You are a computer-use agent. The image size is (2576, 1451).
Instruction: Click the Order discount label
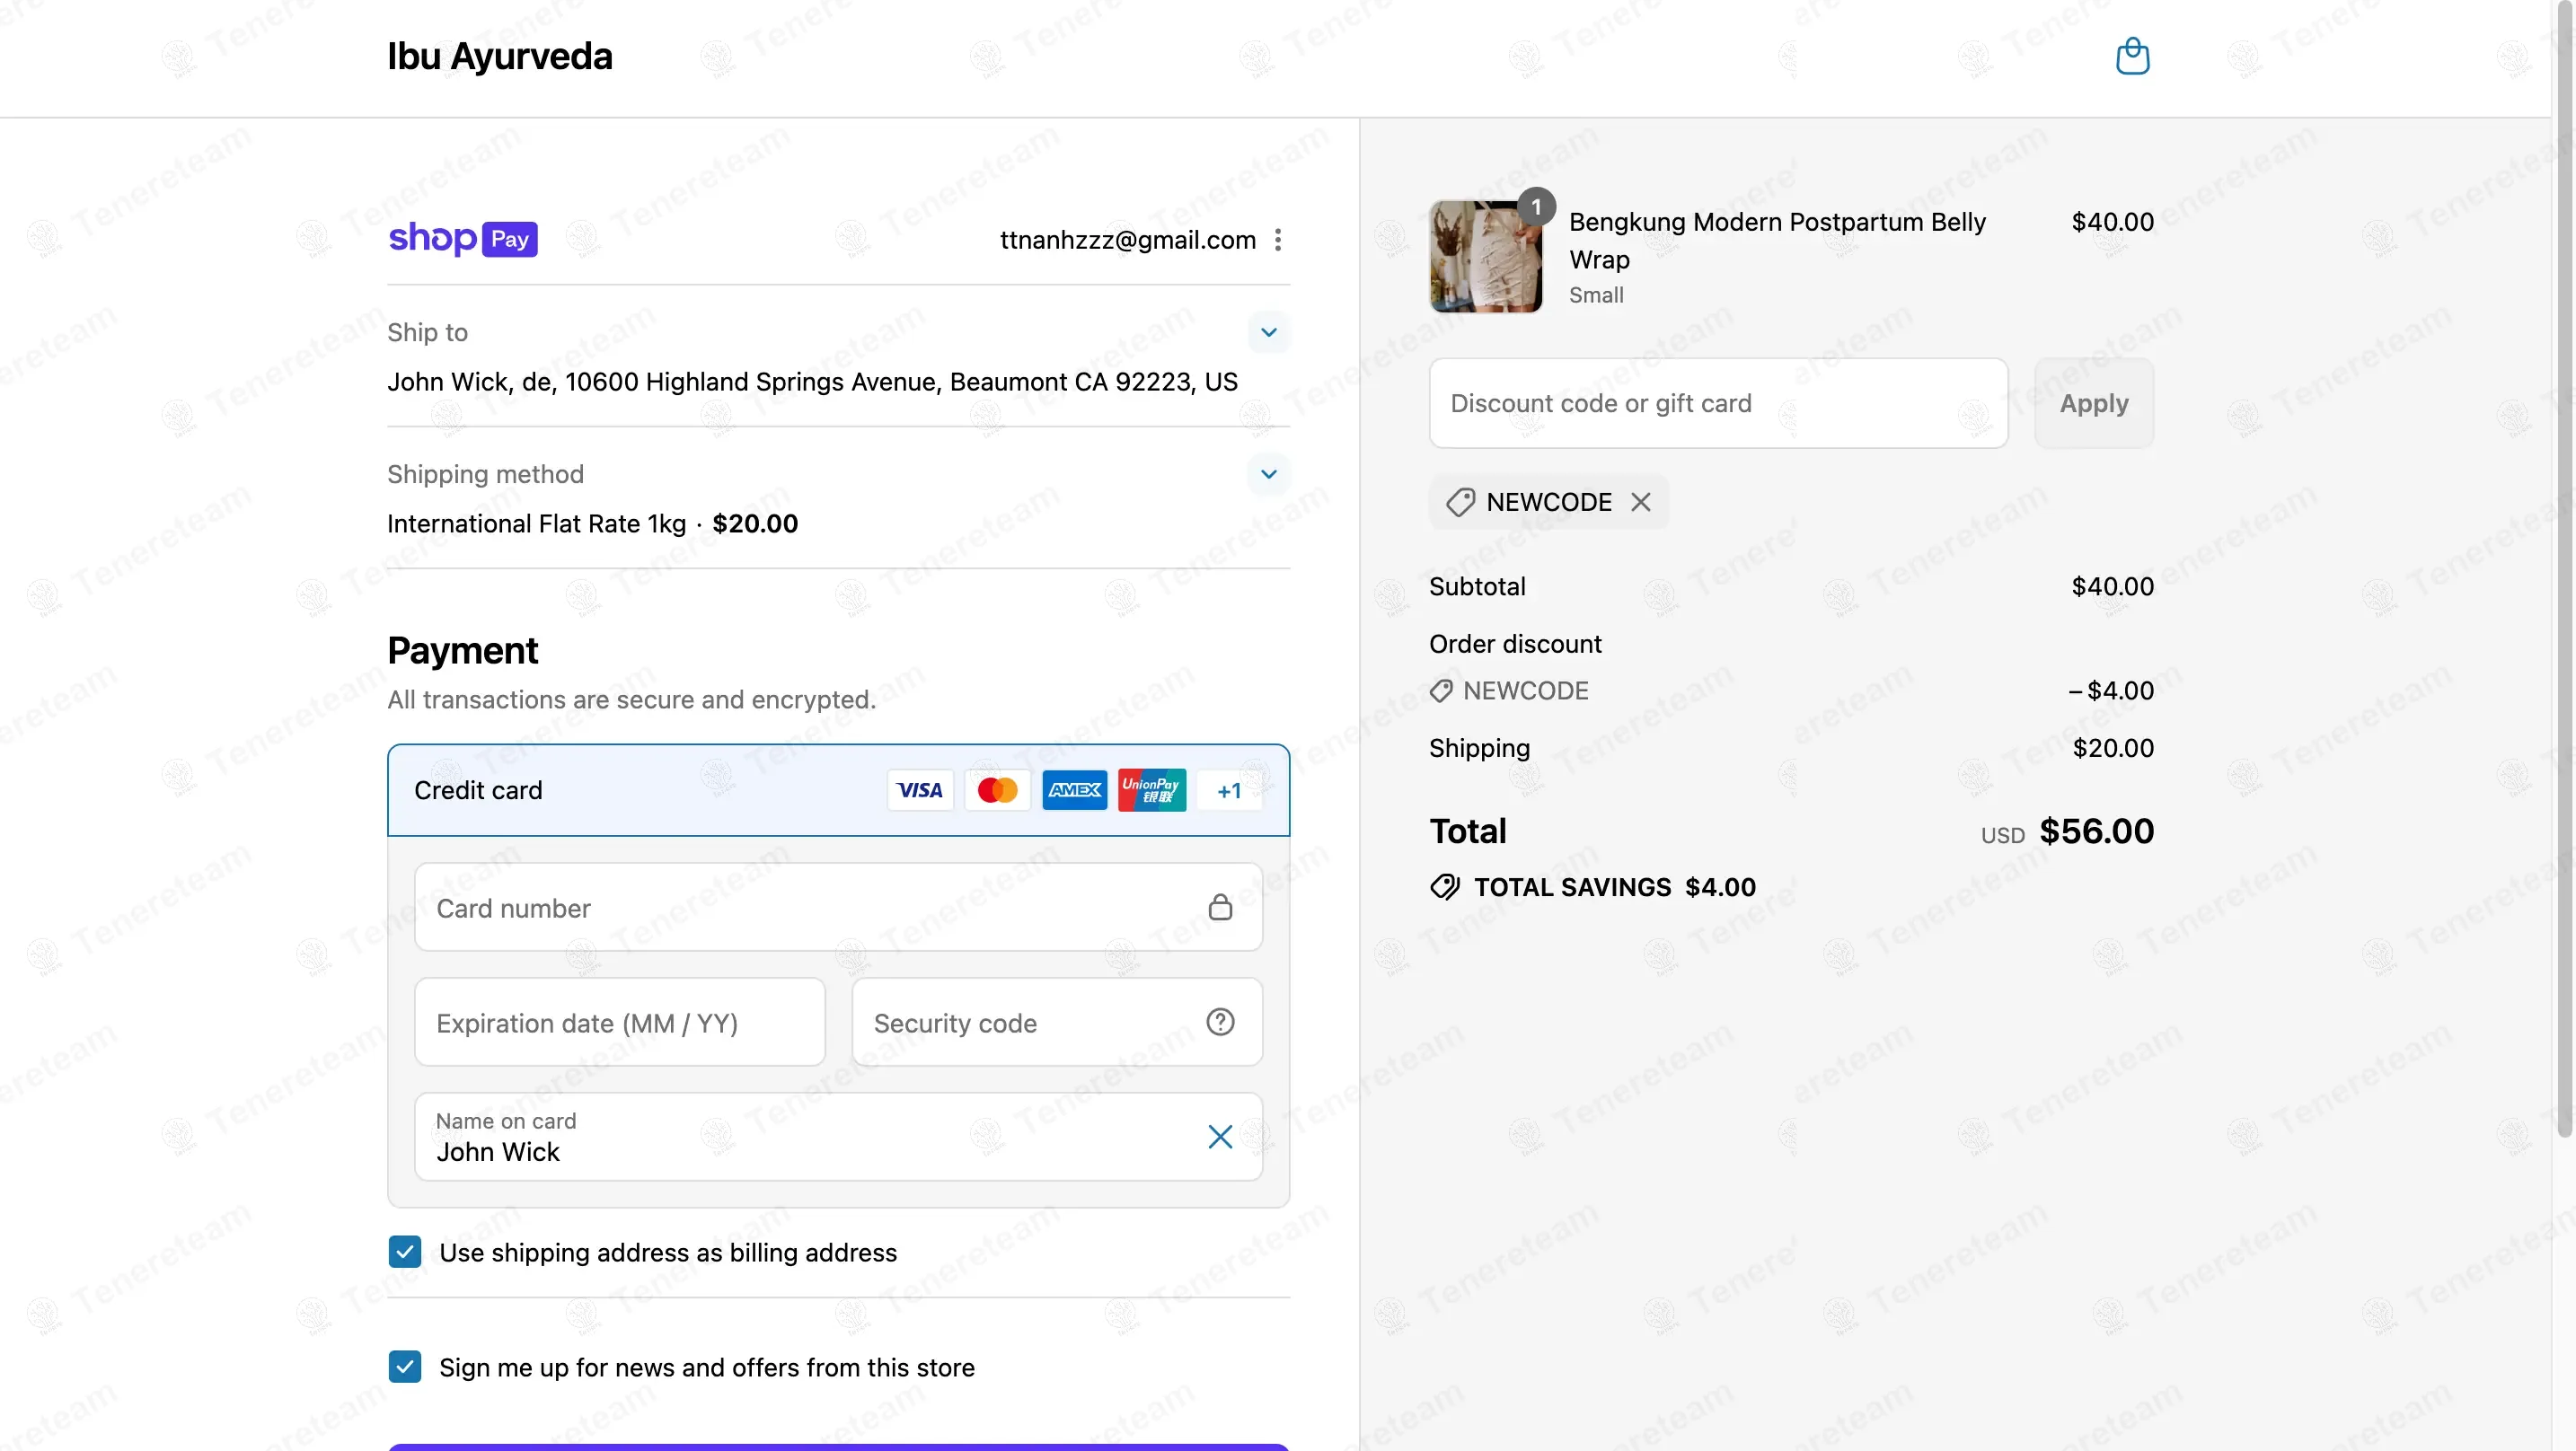1515,644
